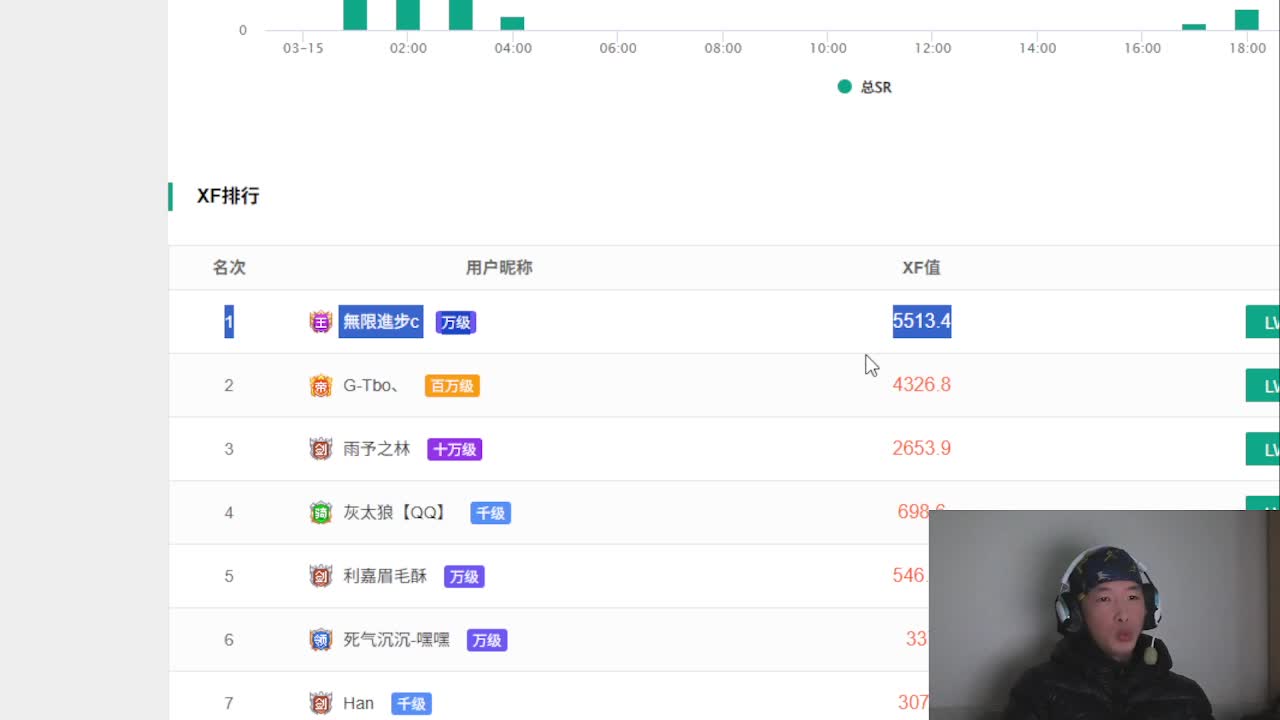Click the blue badge icon beside 死气沉沉-嘿嘿
Image resolution: width=1280 pixels, height=720 pixels.
320,640
